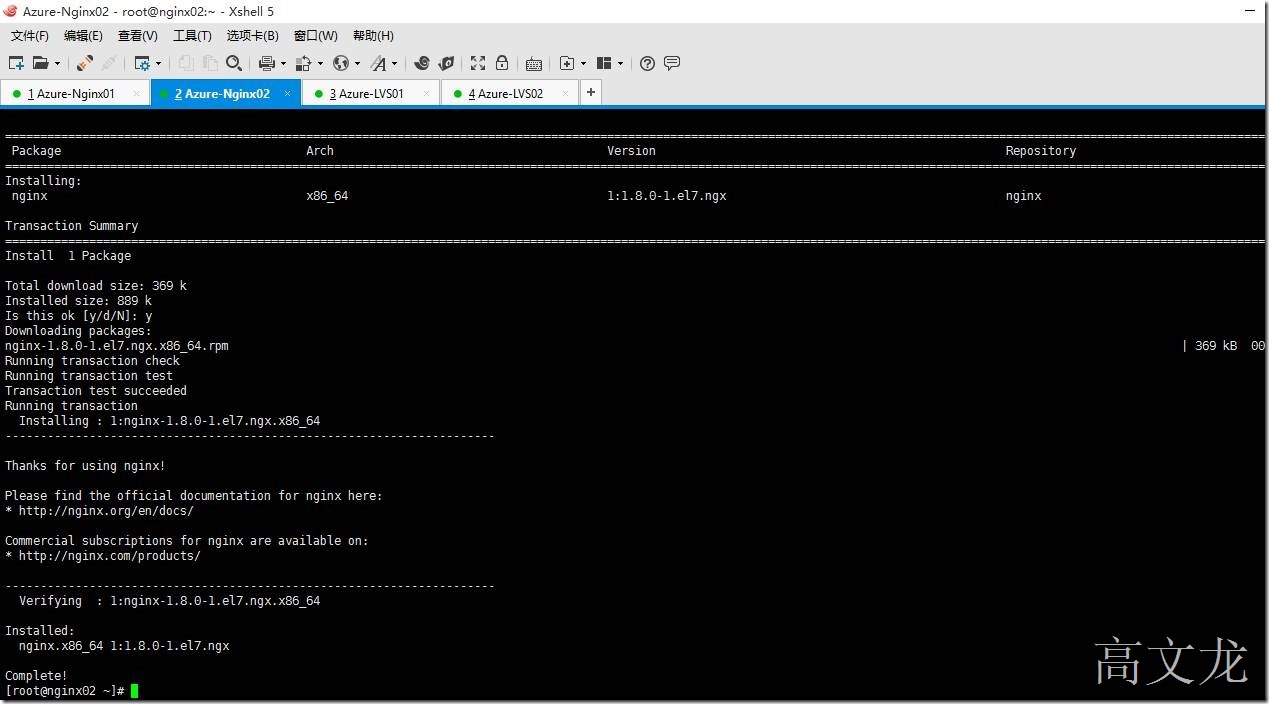Click the keyboard key mapping icon
The width and height of the screenshot is (1269, 704).
[534, 64]
